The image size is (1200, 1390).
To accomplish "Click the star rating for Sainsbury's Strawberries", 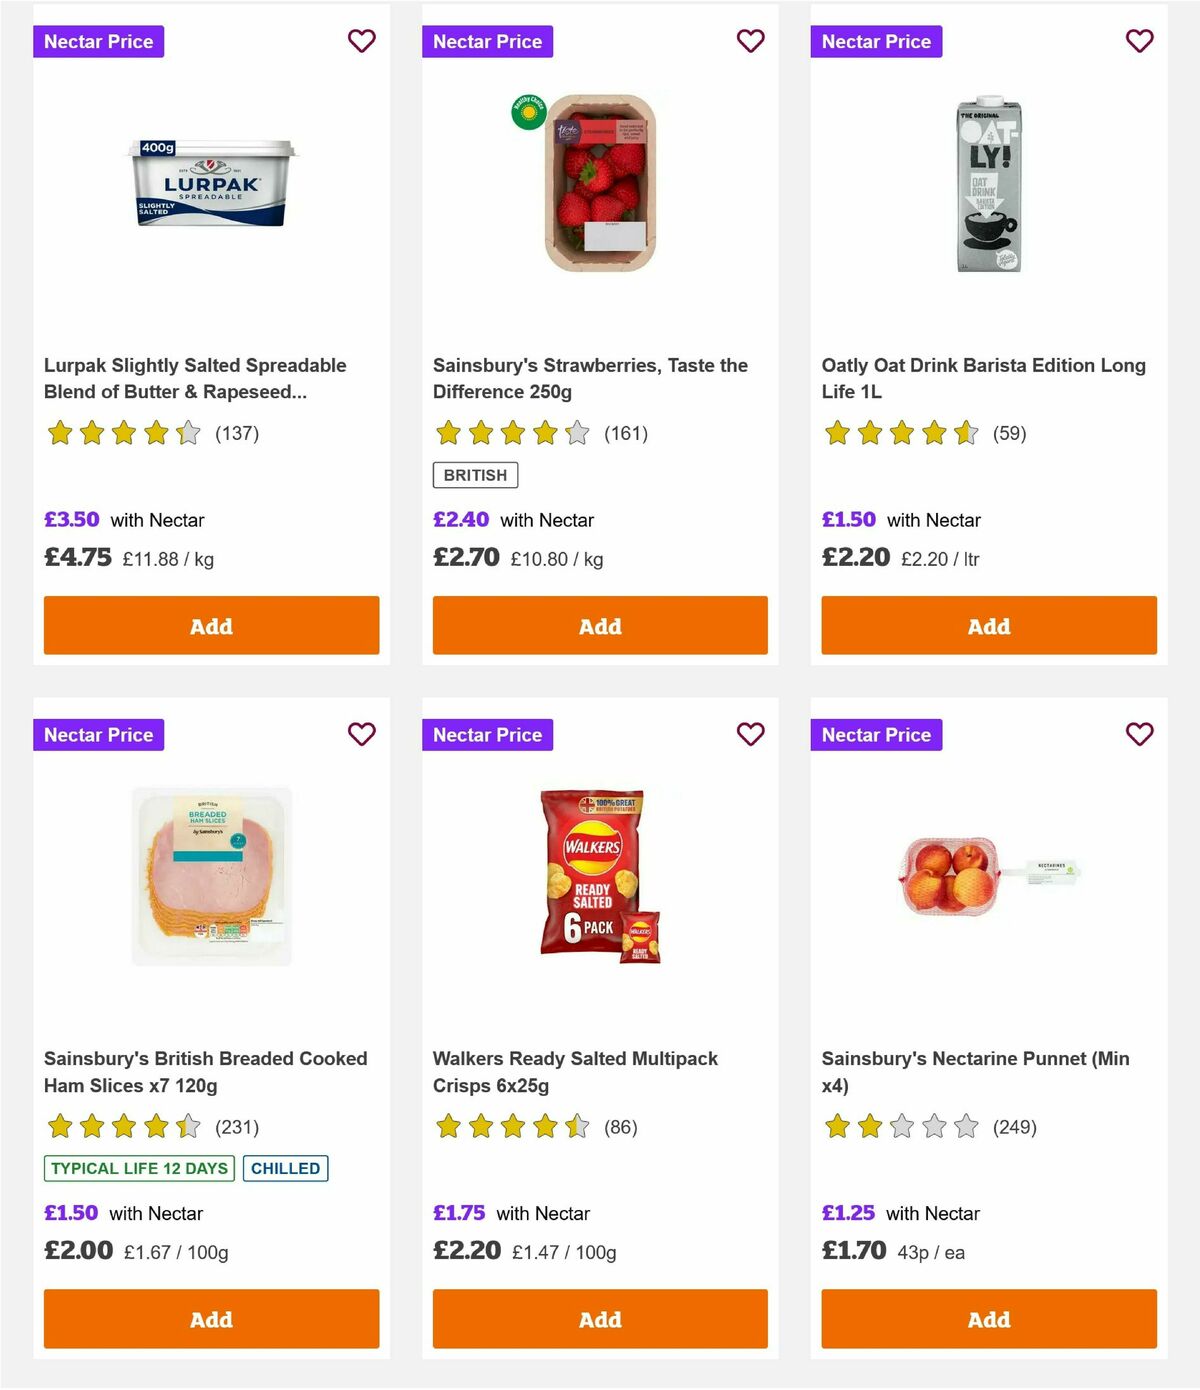I will 511,433.
